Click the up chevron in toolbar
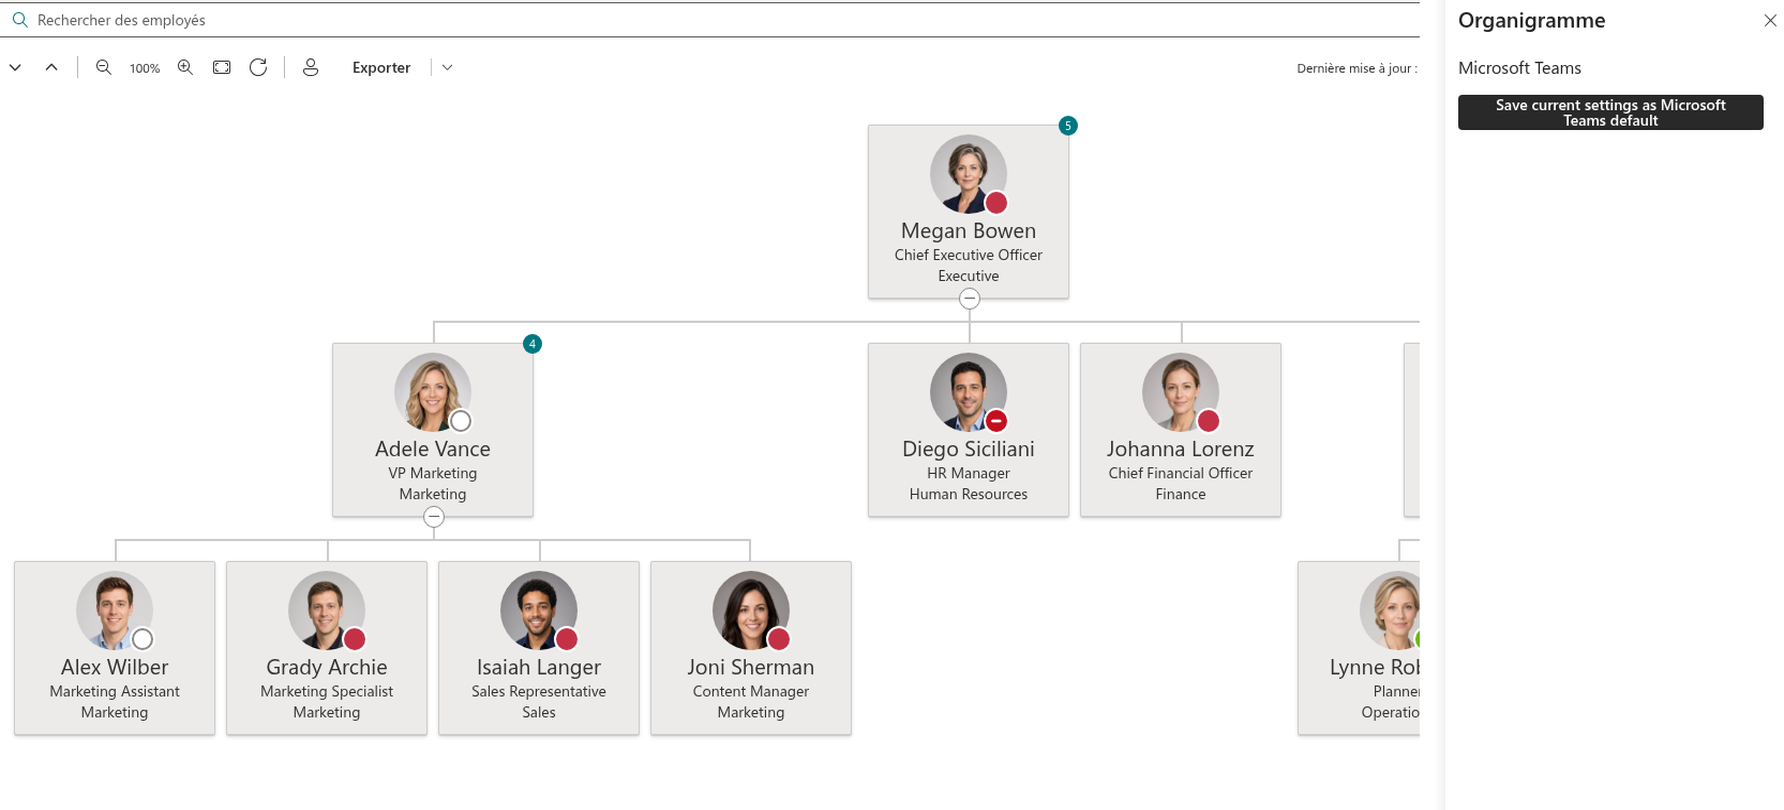This screenshot has height=810, width=1784. [51, 67]
